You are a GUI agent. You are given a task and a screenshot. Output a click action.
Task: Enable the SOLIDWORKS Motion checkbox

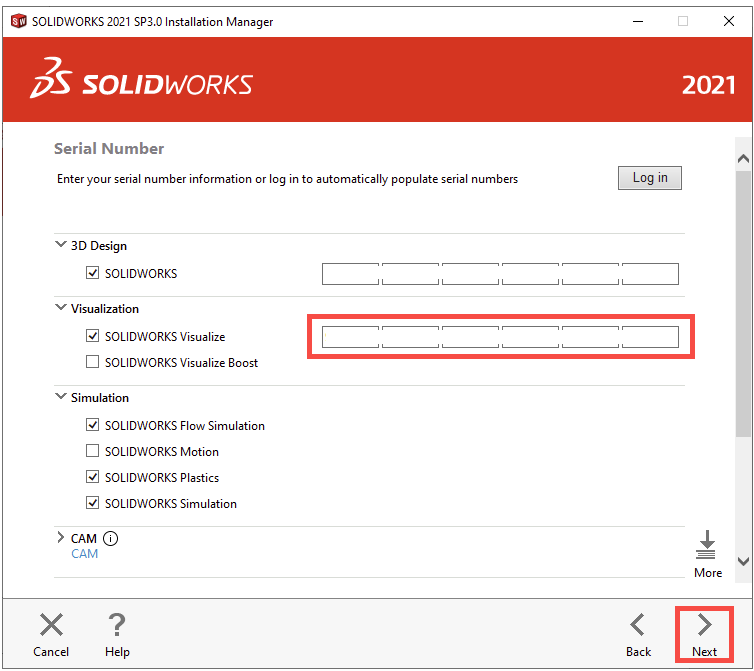93,452
